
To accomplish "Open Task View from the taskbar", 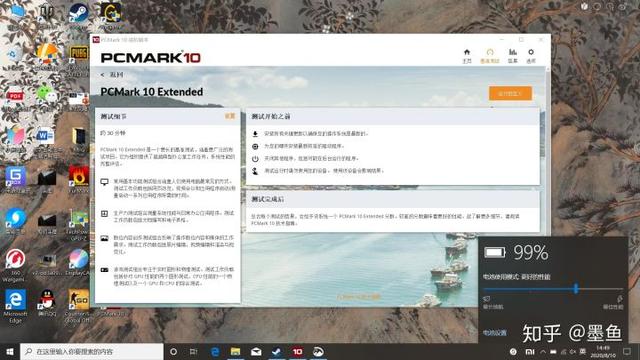I will pyautogui.click(x=193, y=351).
